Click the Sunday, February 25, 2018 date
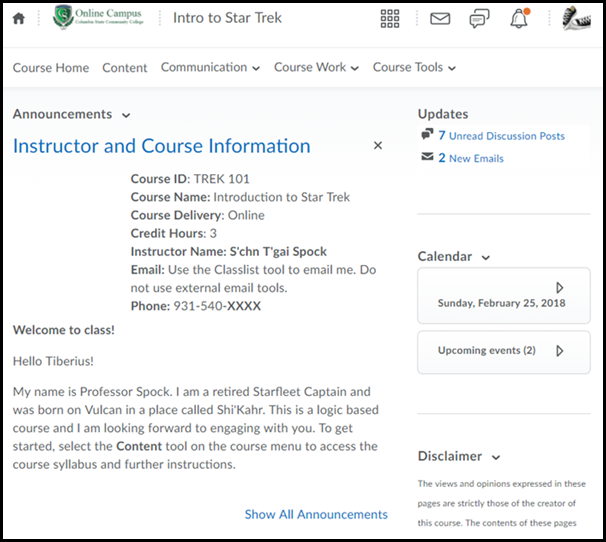 tap(501, 303)
